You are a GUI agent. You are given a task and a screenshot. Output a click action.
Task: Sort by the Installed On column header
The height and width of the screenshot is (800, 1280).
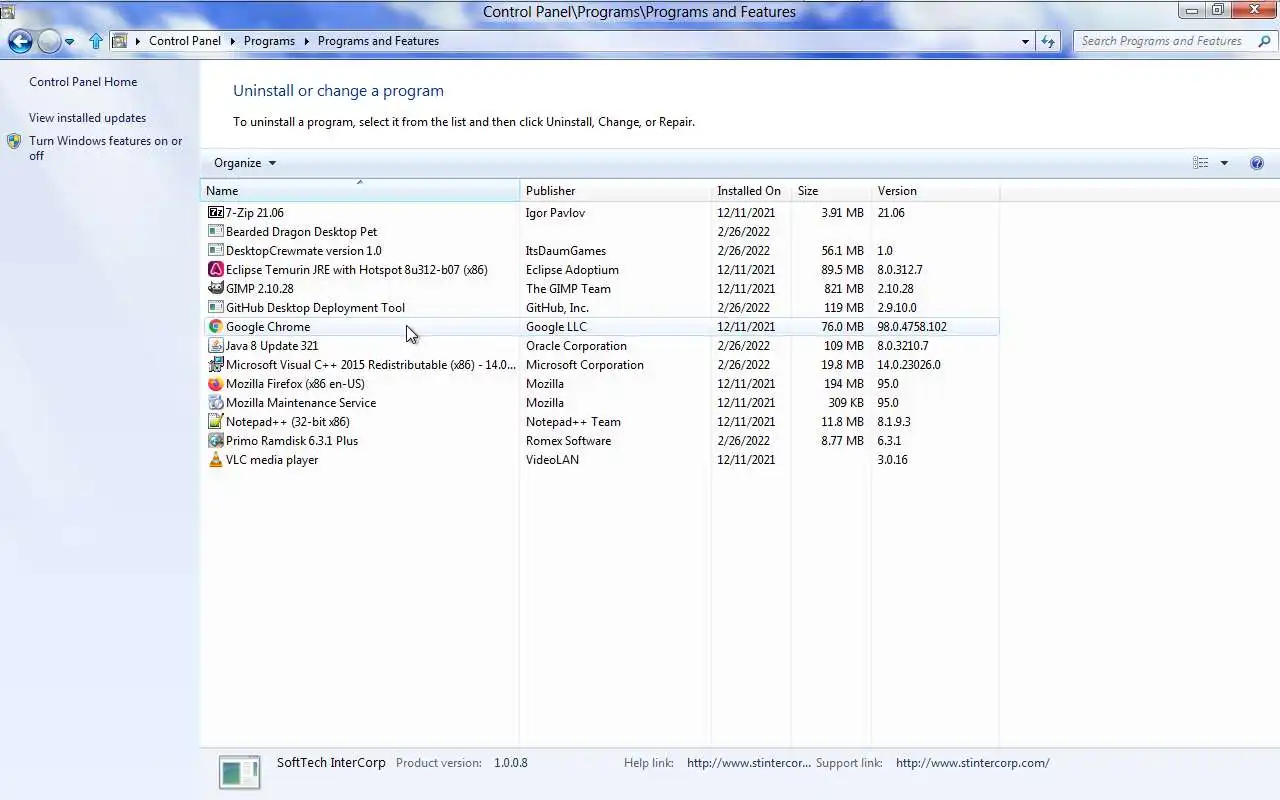coord(751,190)
